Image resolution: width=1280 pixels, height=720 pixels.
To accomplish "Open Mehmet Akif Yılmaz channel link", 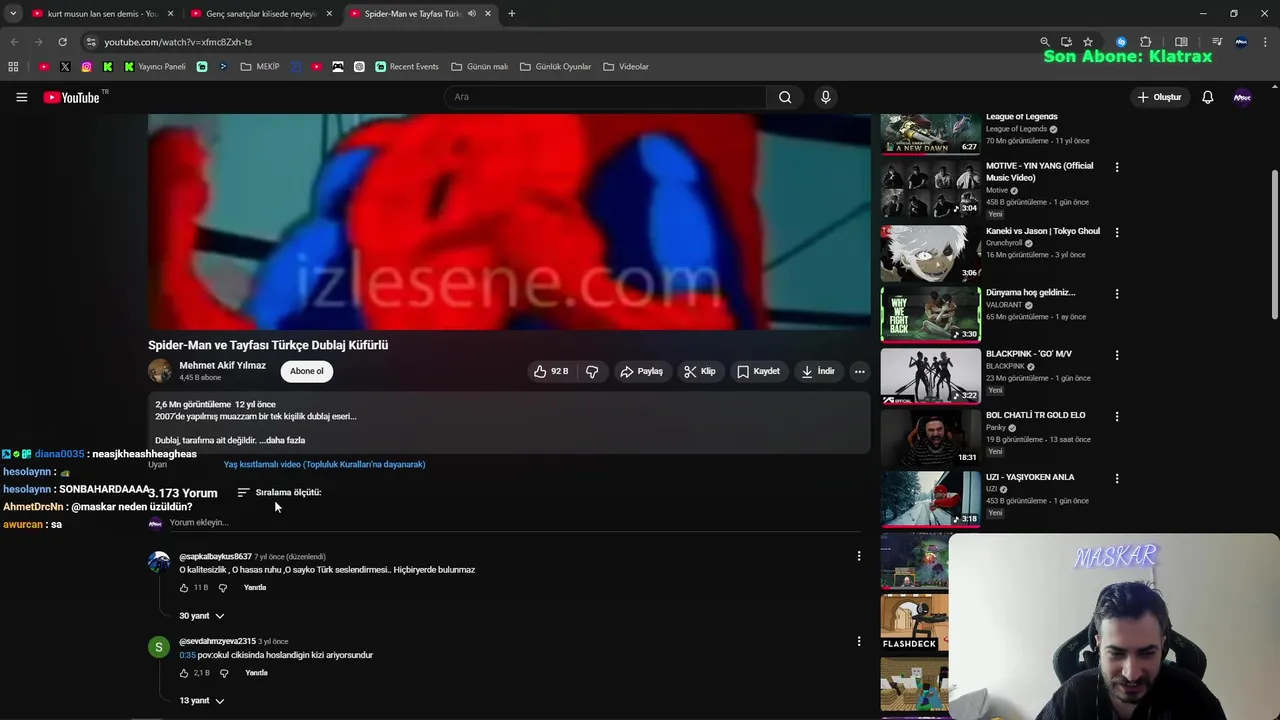I will pyautogui.click(x=222, y=366).
